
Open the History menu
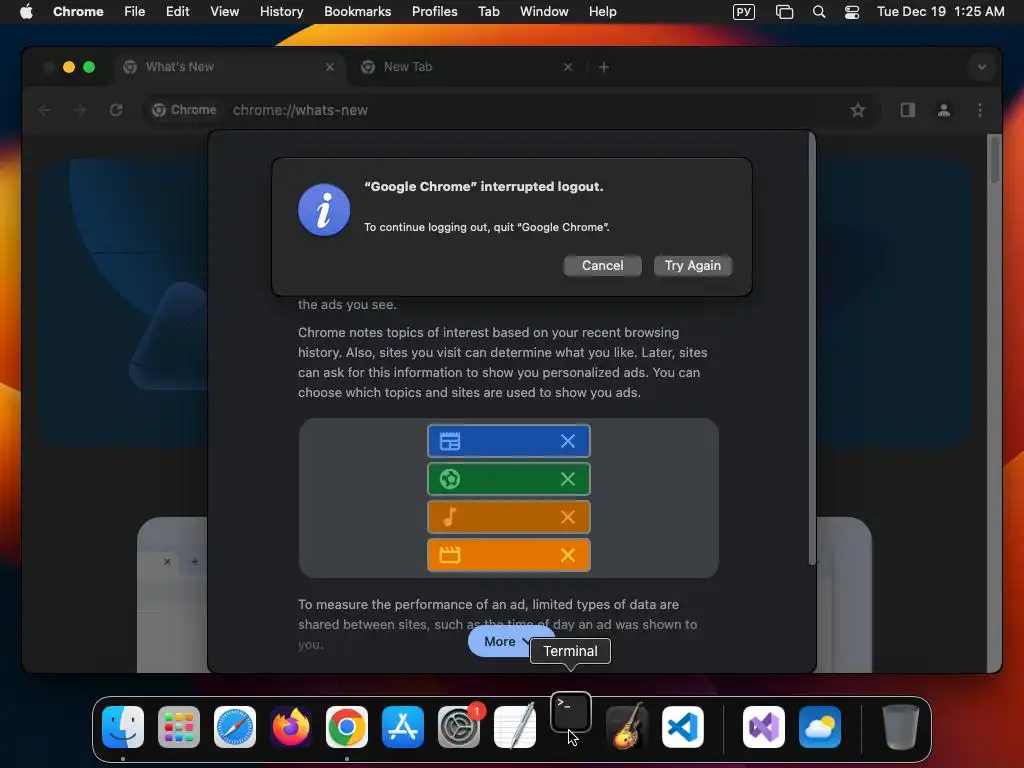[281, 11]
